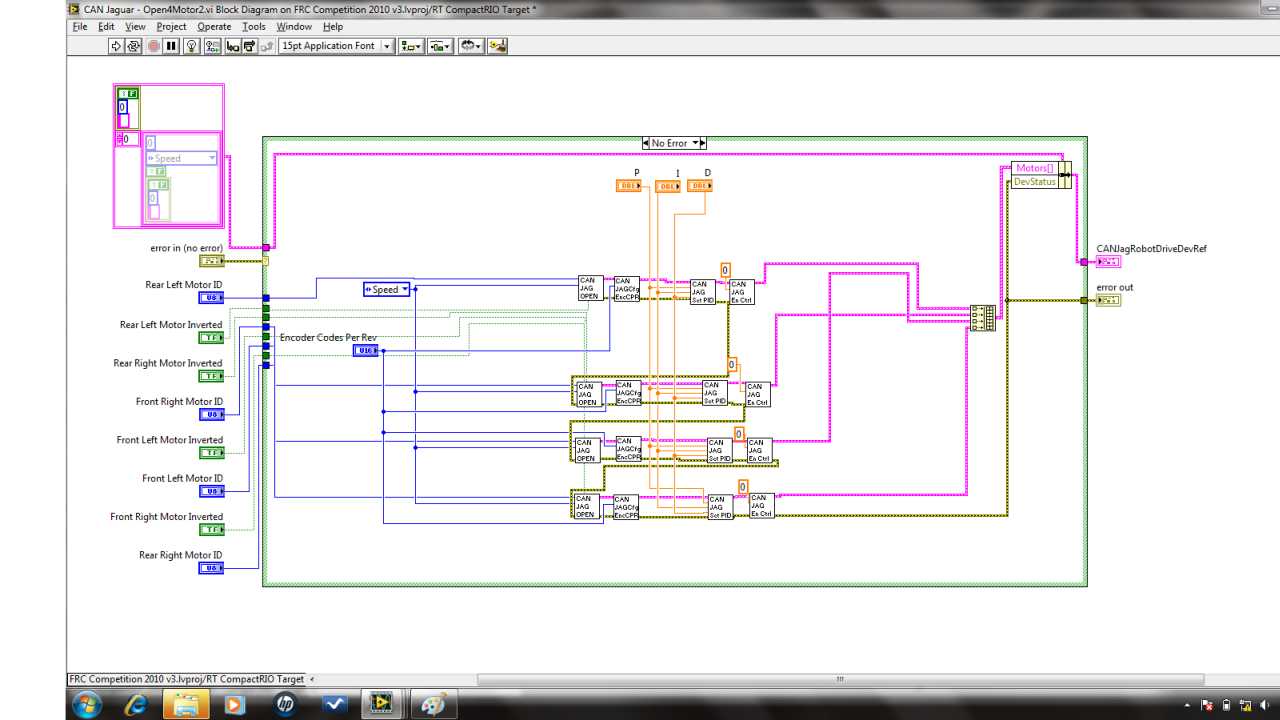
Task: Open the Help menu
Action: pyautogui.click(x=333, y=27)
